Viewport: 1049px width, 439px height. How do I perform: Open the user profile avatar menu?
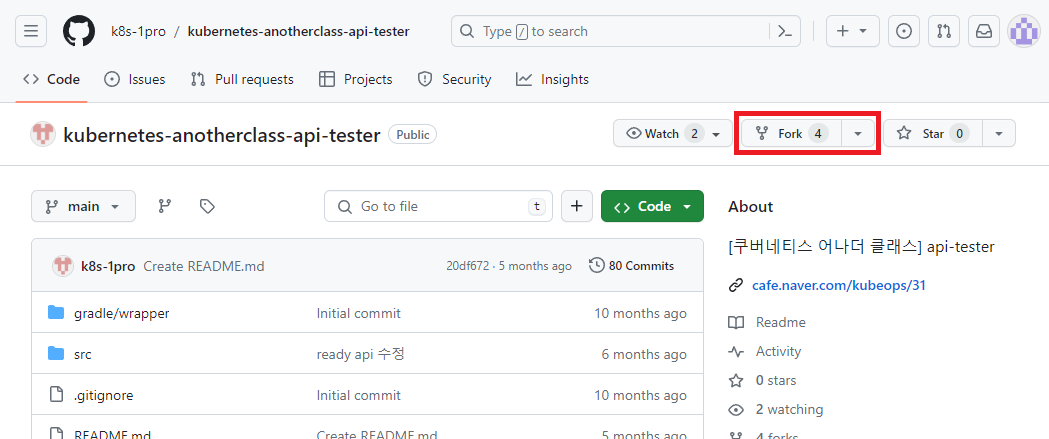(x=1024, y=31)
